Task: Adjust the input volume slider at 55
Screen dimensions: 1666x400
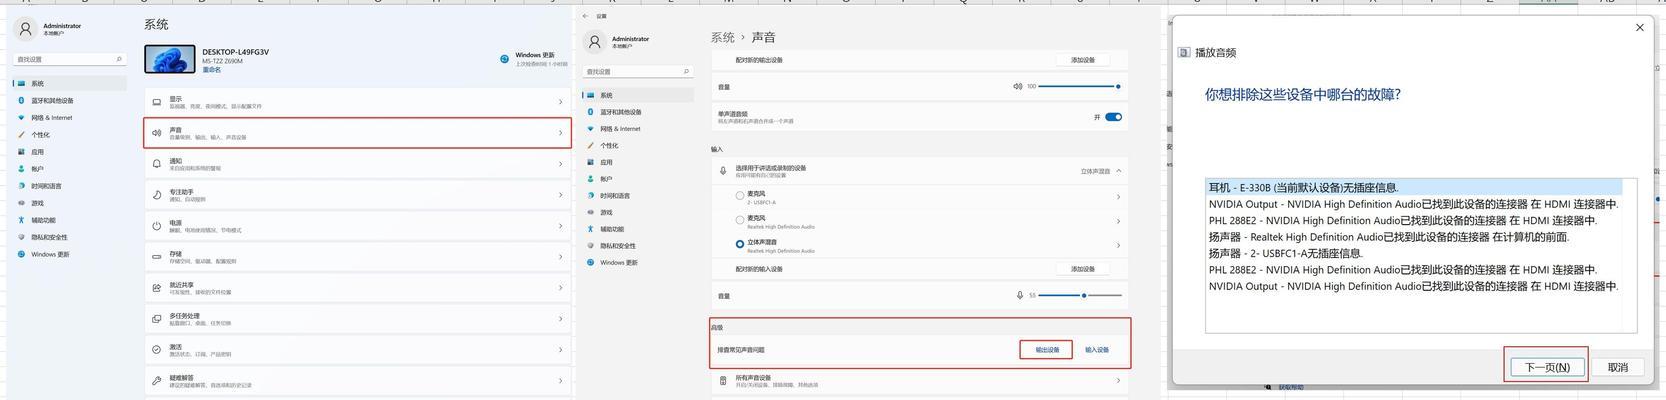Action: point(1081,295)
